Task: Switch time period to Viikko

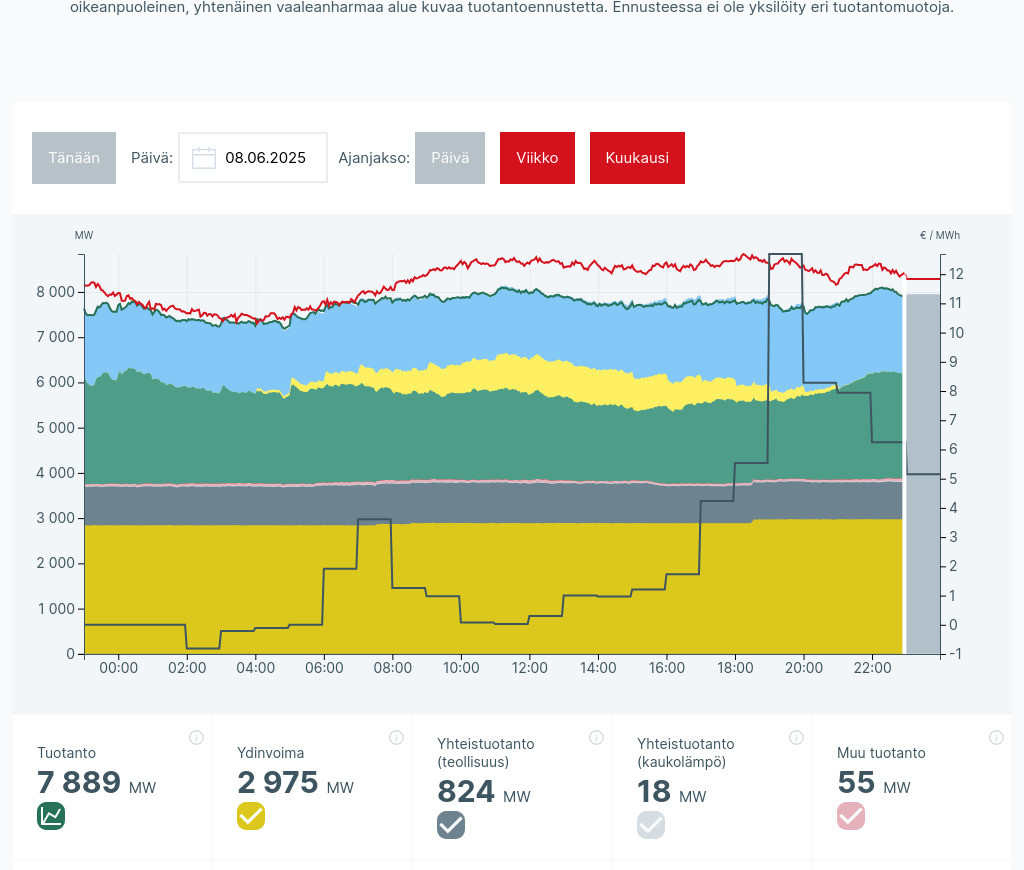Action: pos(537,158)
